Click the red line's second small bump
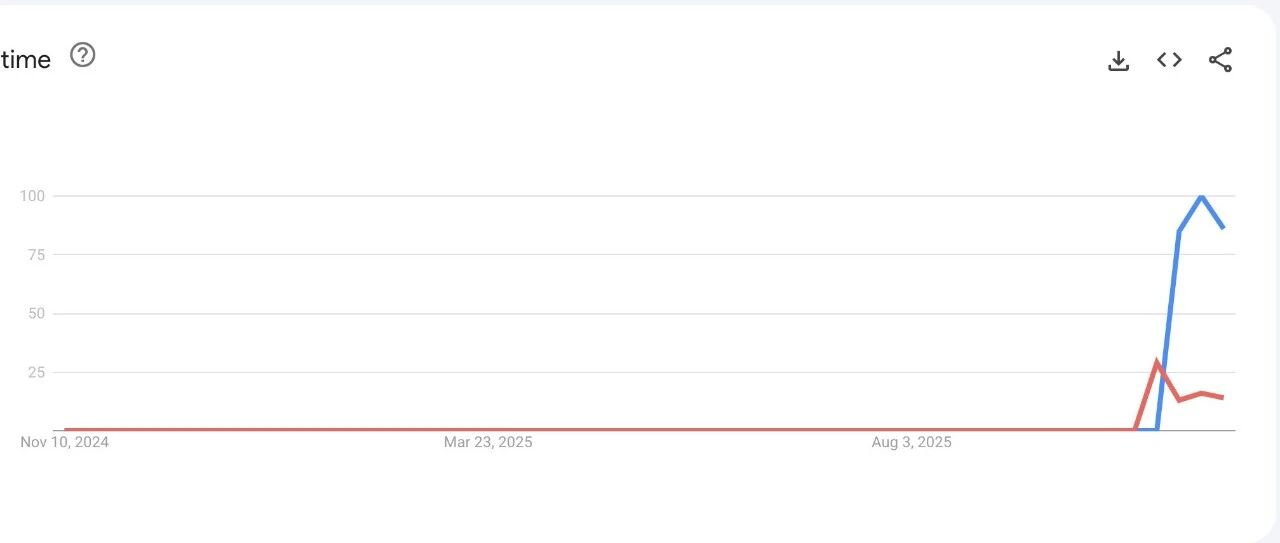 [x=1201, y=393]
